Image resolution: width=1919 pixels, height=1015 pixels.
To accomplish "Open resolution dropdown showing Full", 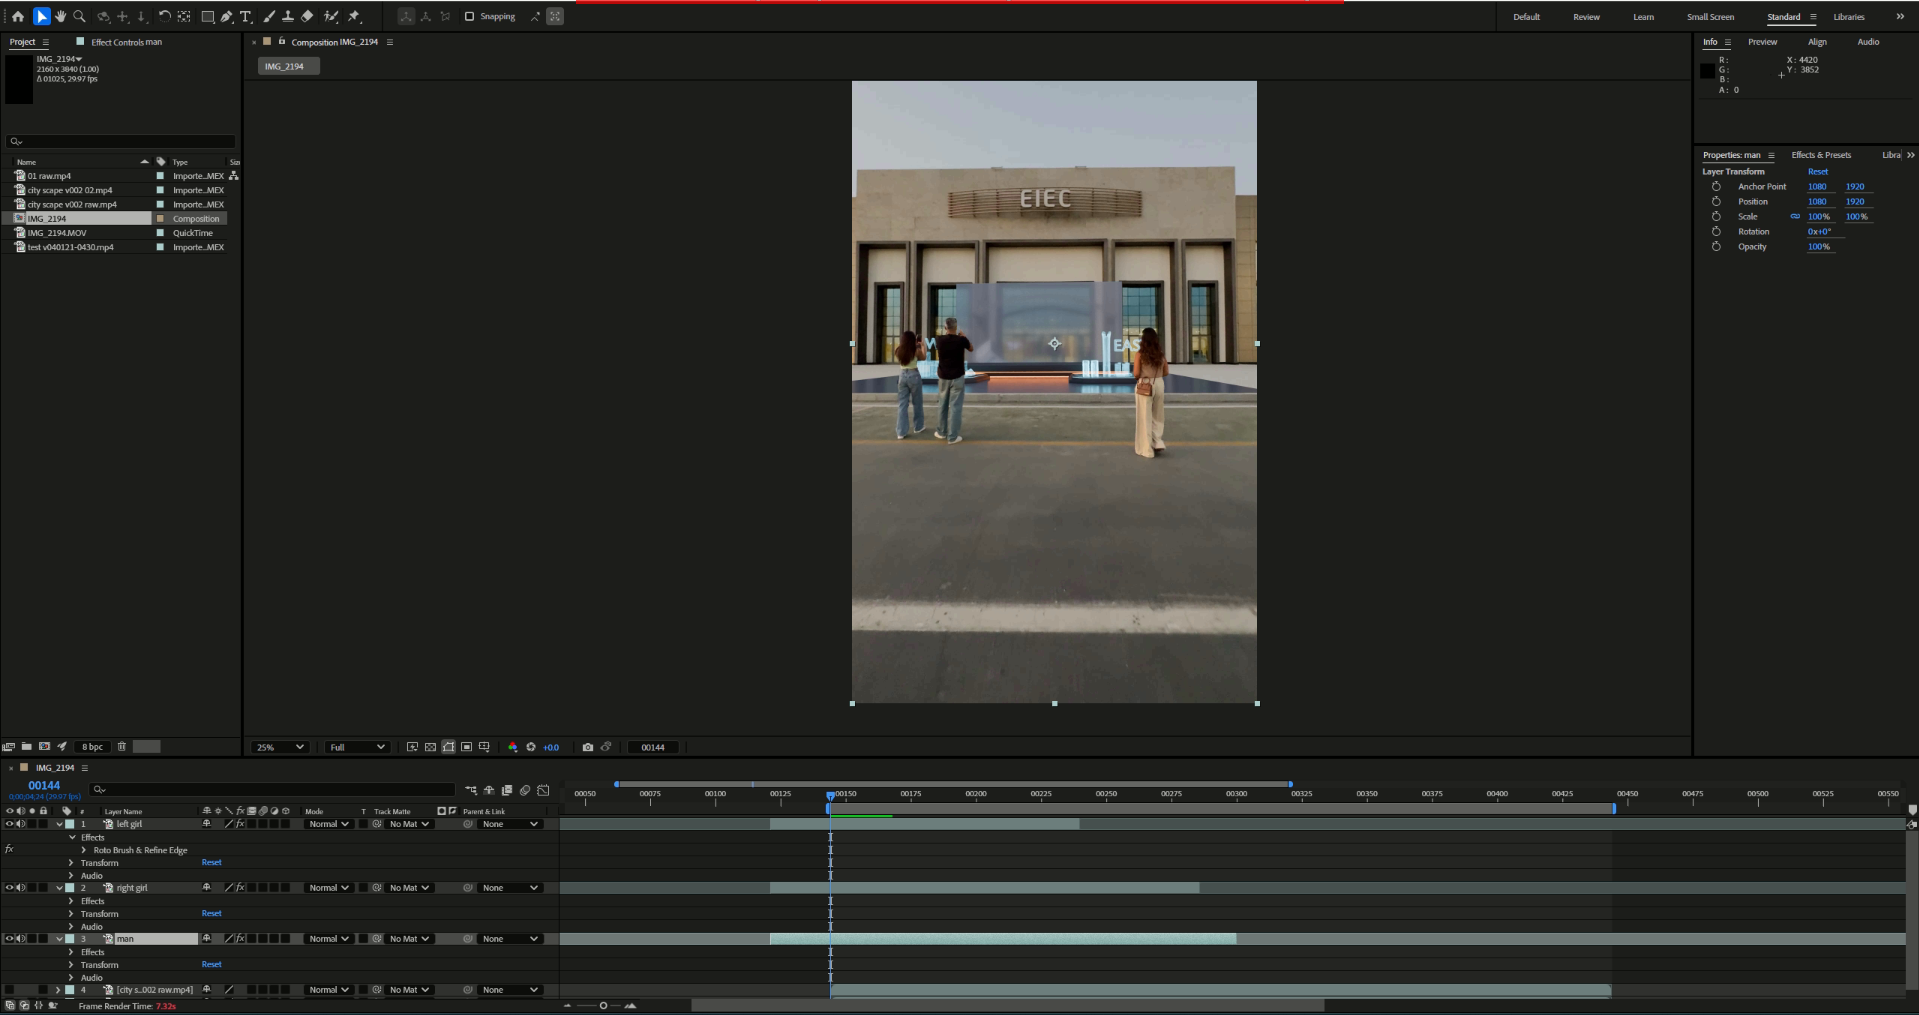I will click(x=357, y=747).
